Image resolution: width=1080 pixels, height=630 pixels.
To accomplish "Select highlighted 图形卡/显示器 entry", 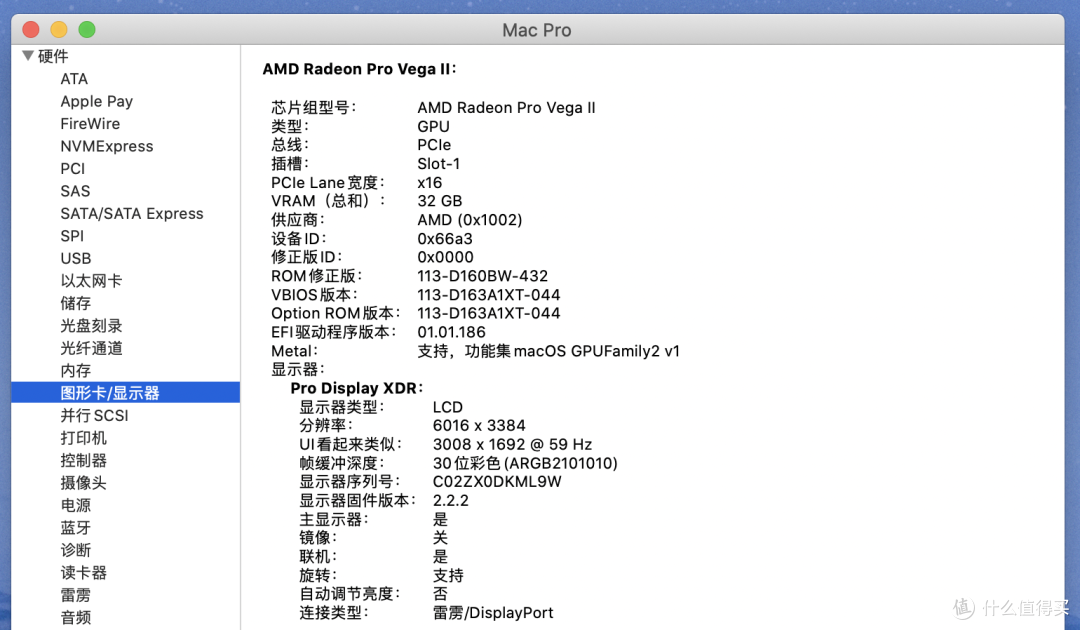I will (x=125, y=392).
